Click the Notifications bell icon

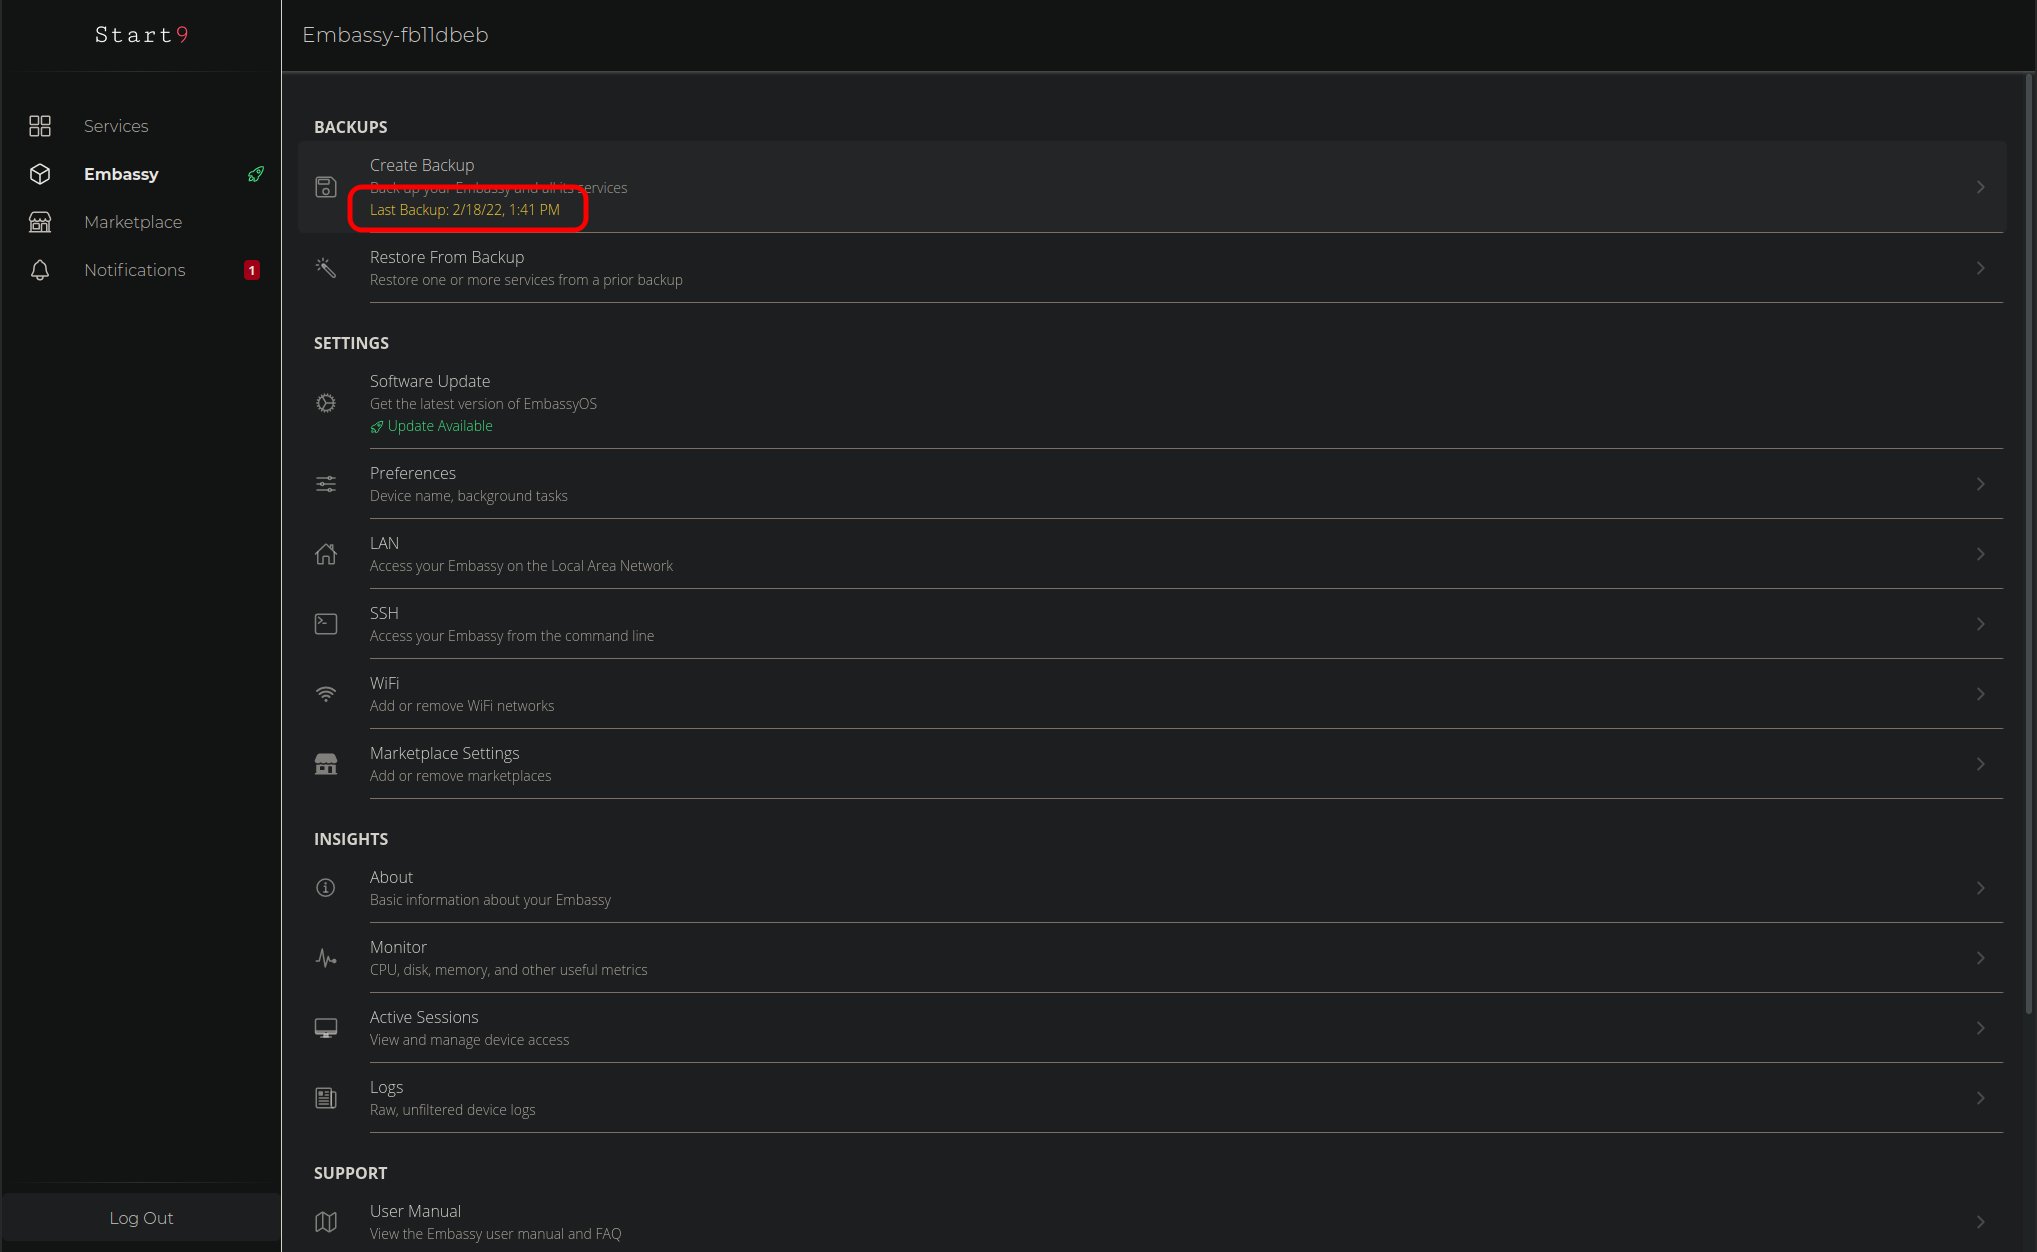pyautogui.click(x=40, y=270)
